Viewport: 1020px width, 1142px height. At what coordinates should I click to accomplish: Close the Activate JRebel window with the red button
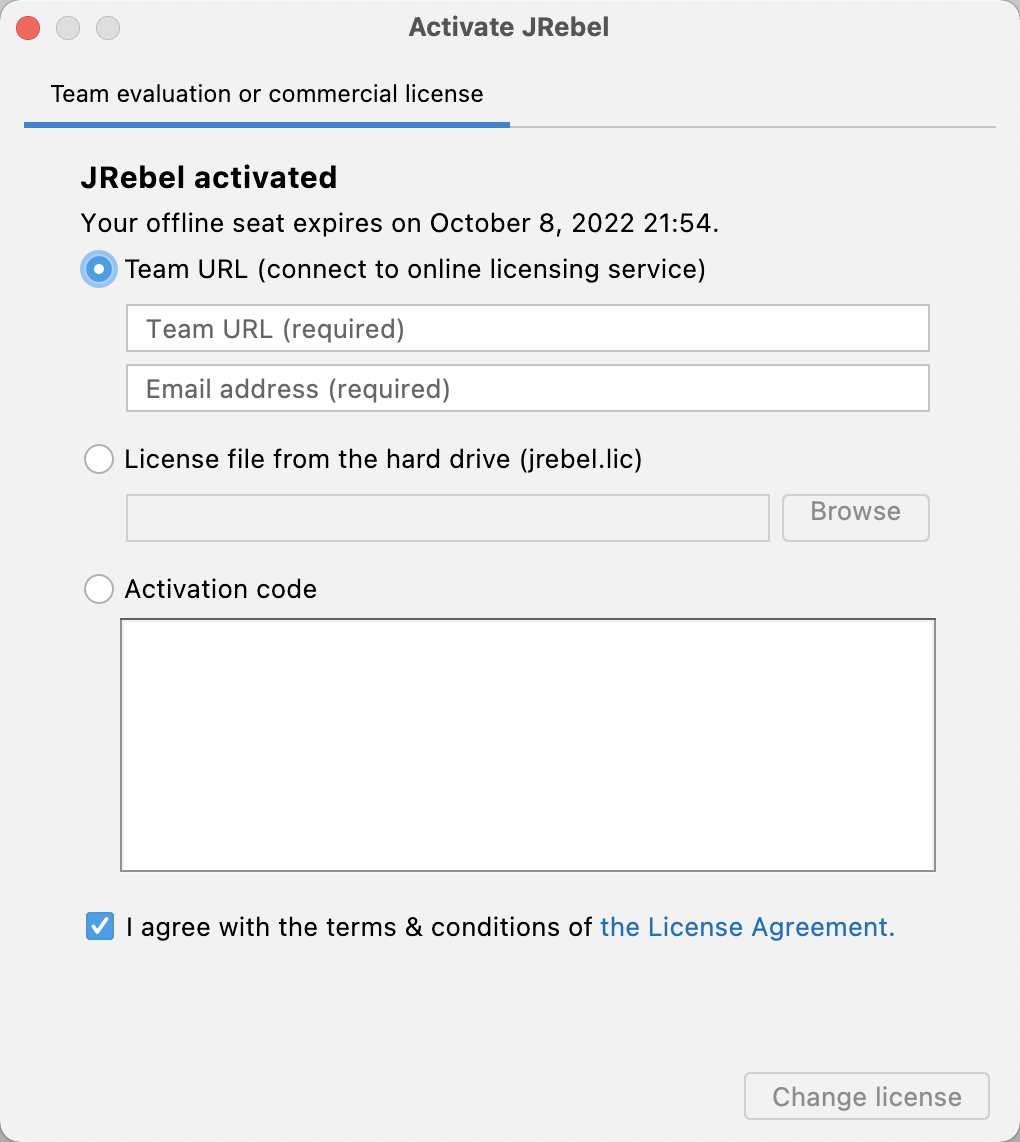pyautogui.click(x=28, y=28)
